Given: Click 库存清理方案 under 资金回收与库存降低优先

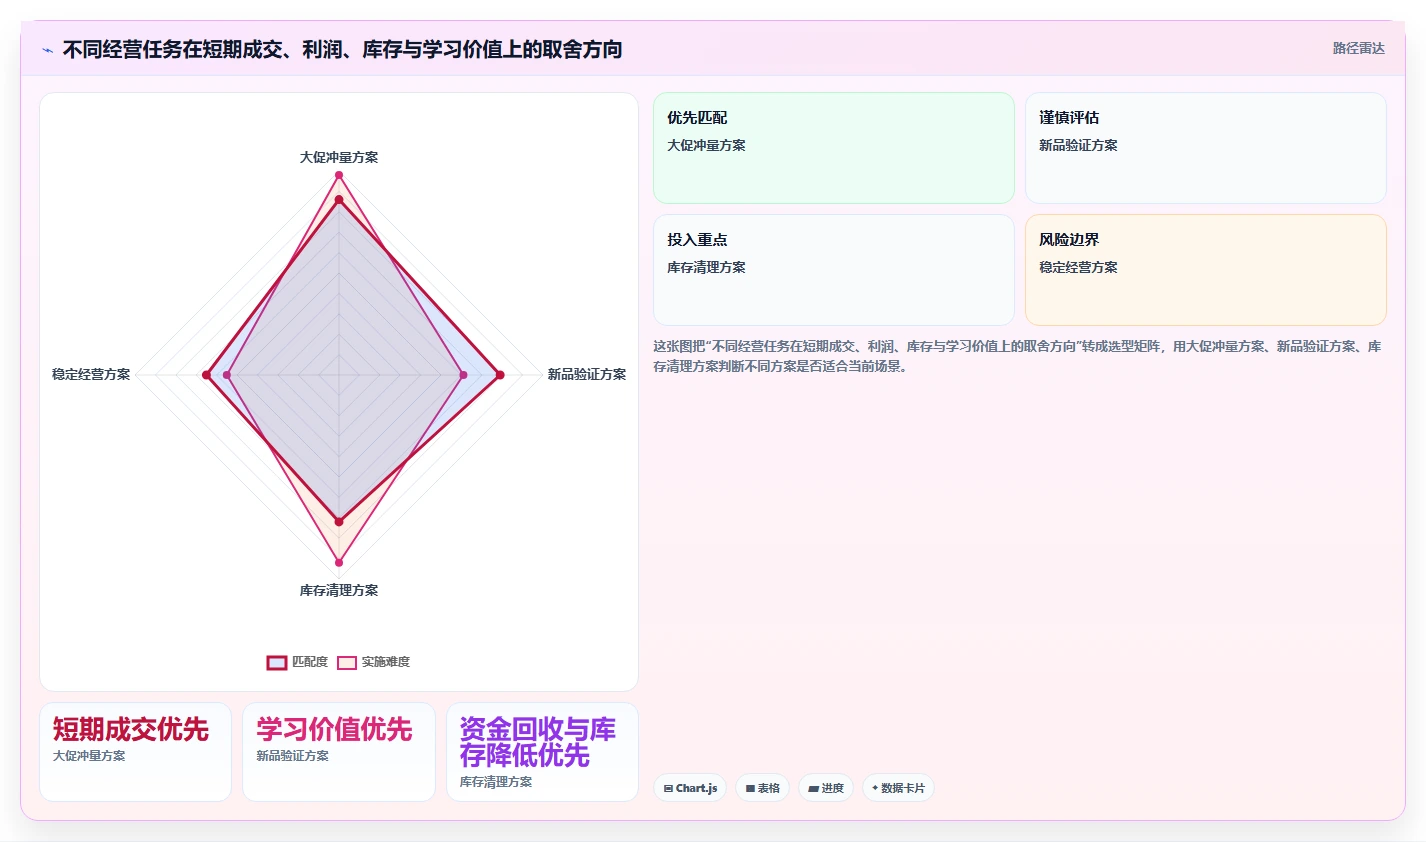Looking at the screenshot, I should point(496,782).
